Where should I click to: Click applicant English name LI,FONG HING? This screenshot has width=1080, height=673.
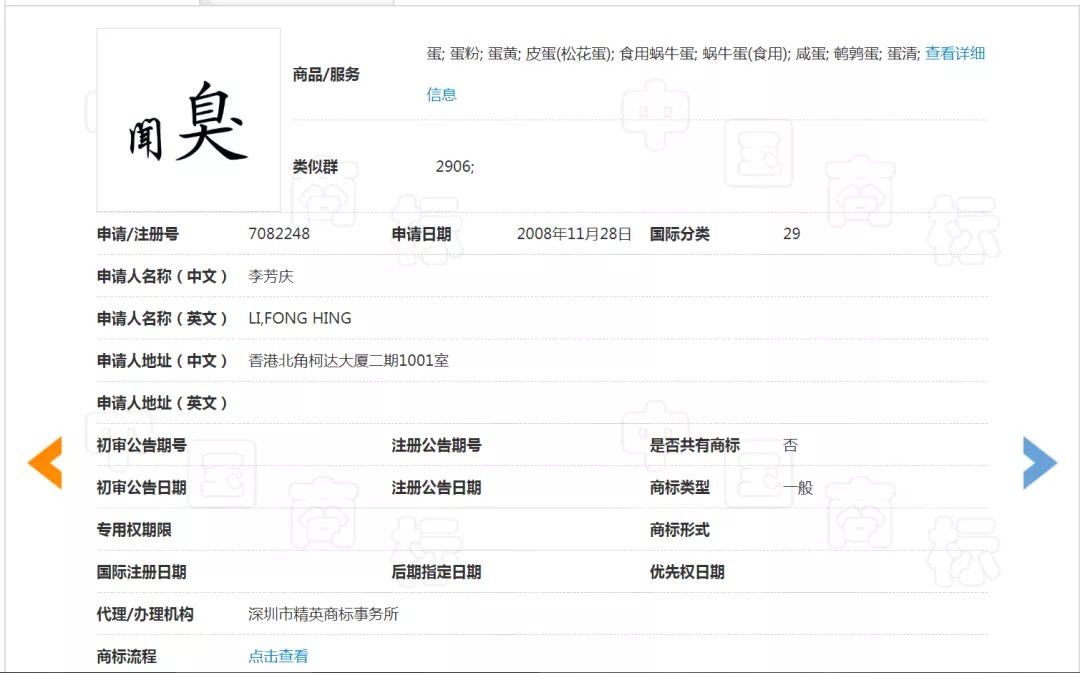[x=300, y=318]
